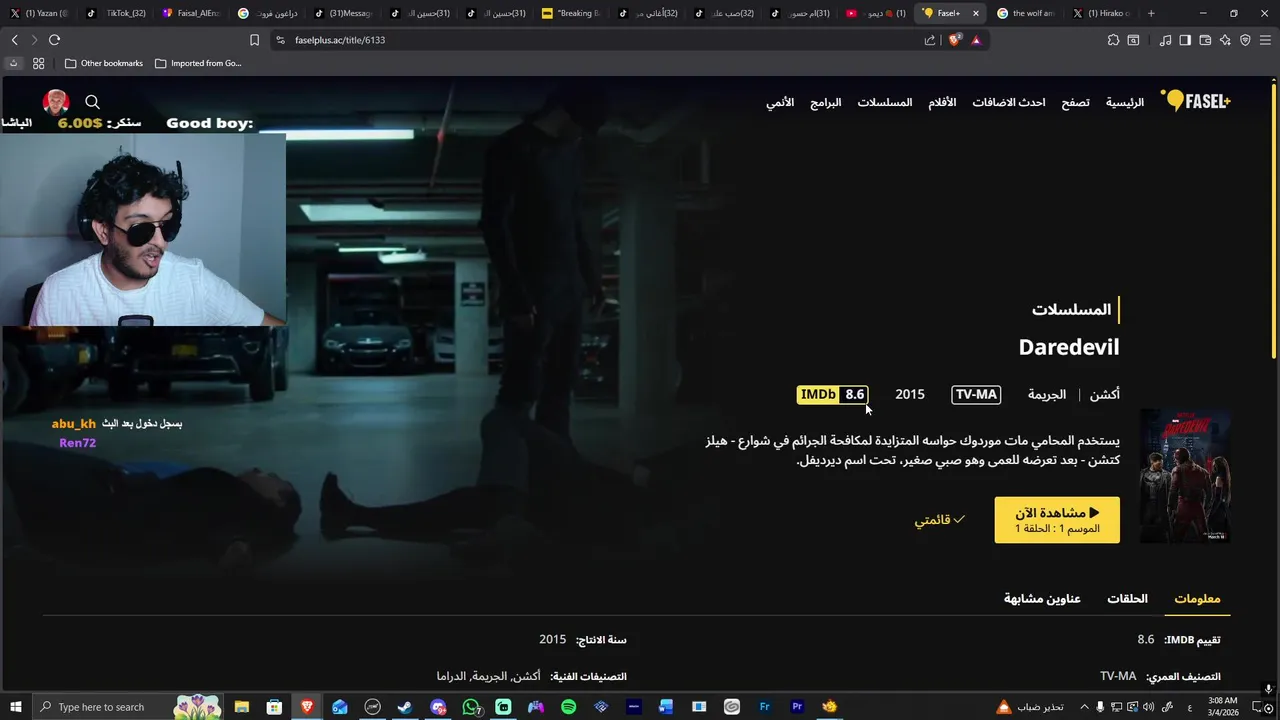This screenshot has width=1280, height=720.
Task: Open الأنمي in the site navigation
Action: (780, 102)
